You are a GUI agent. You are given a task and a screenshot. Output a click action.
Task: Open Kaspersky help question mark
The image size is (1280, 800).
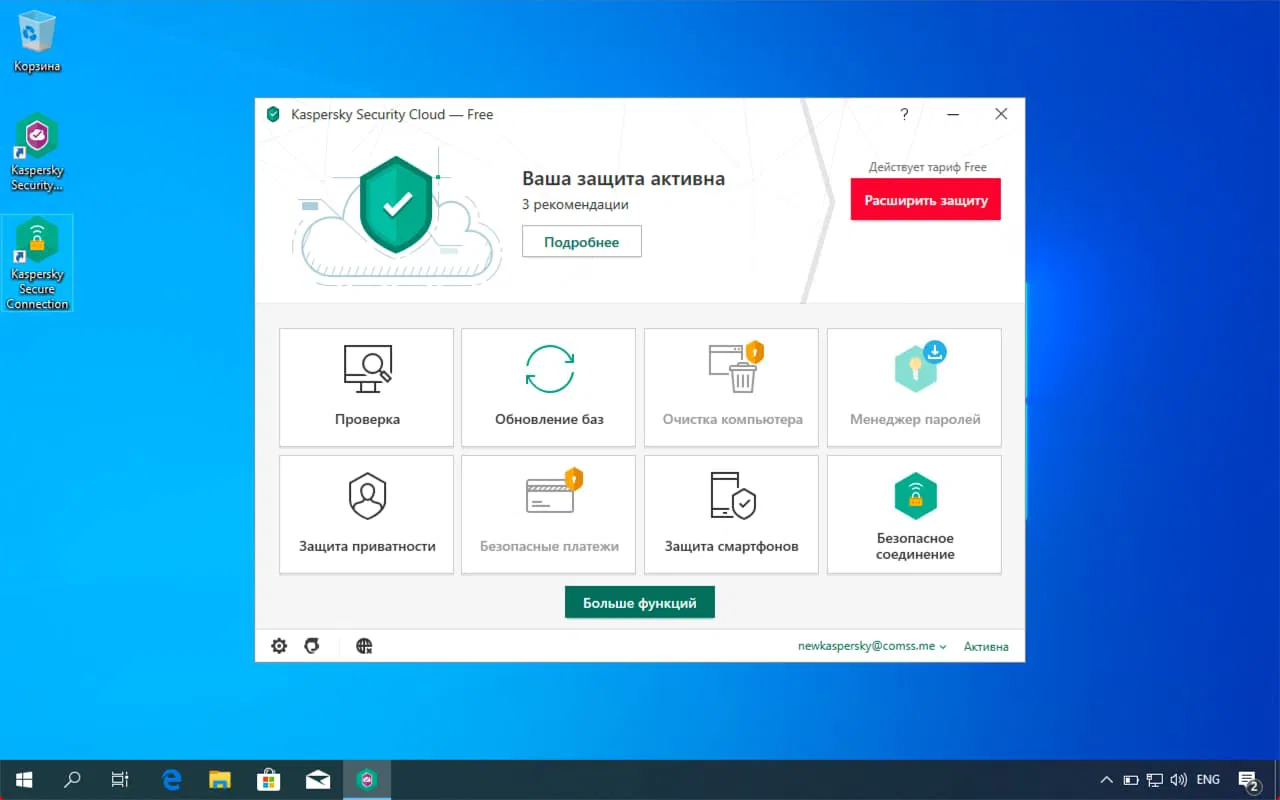tap(903, 114)
